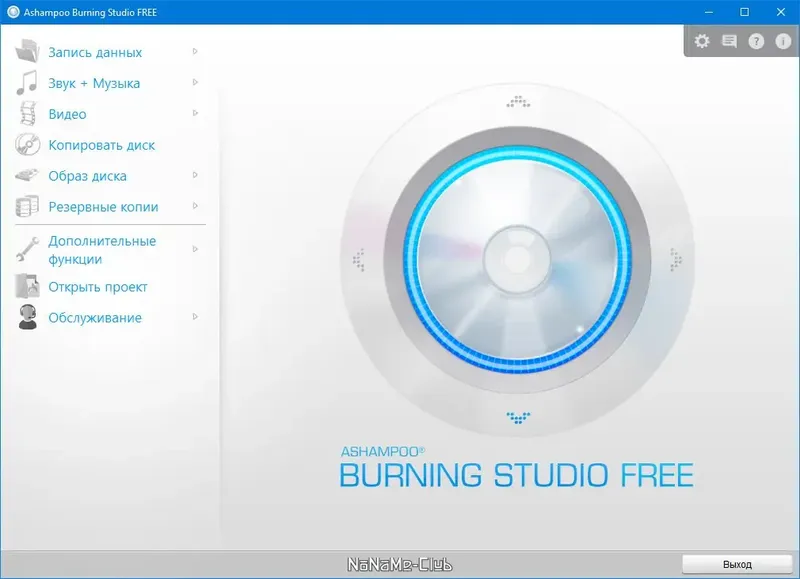This screenshot has height=579, width=800.
Task: Expand the Резервные копии submenu arrow
Action: click(195, 206)
